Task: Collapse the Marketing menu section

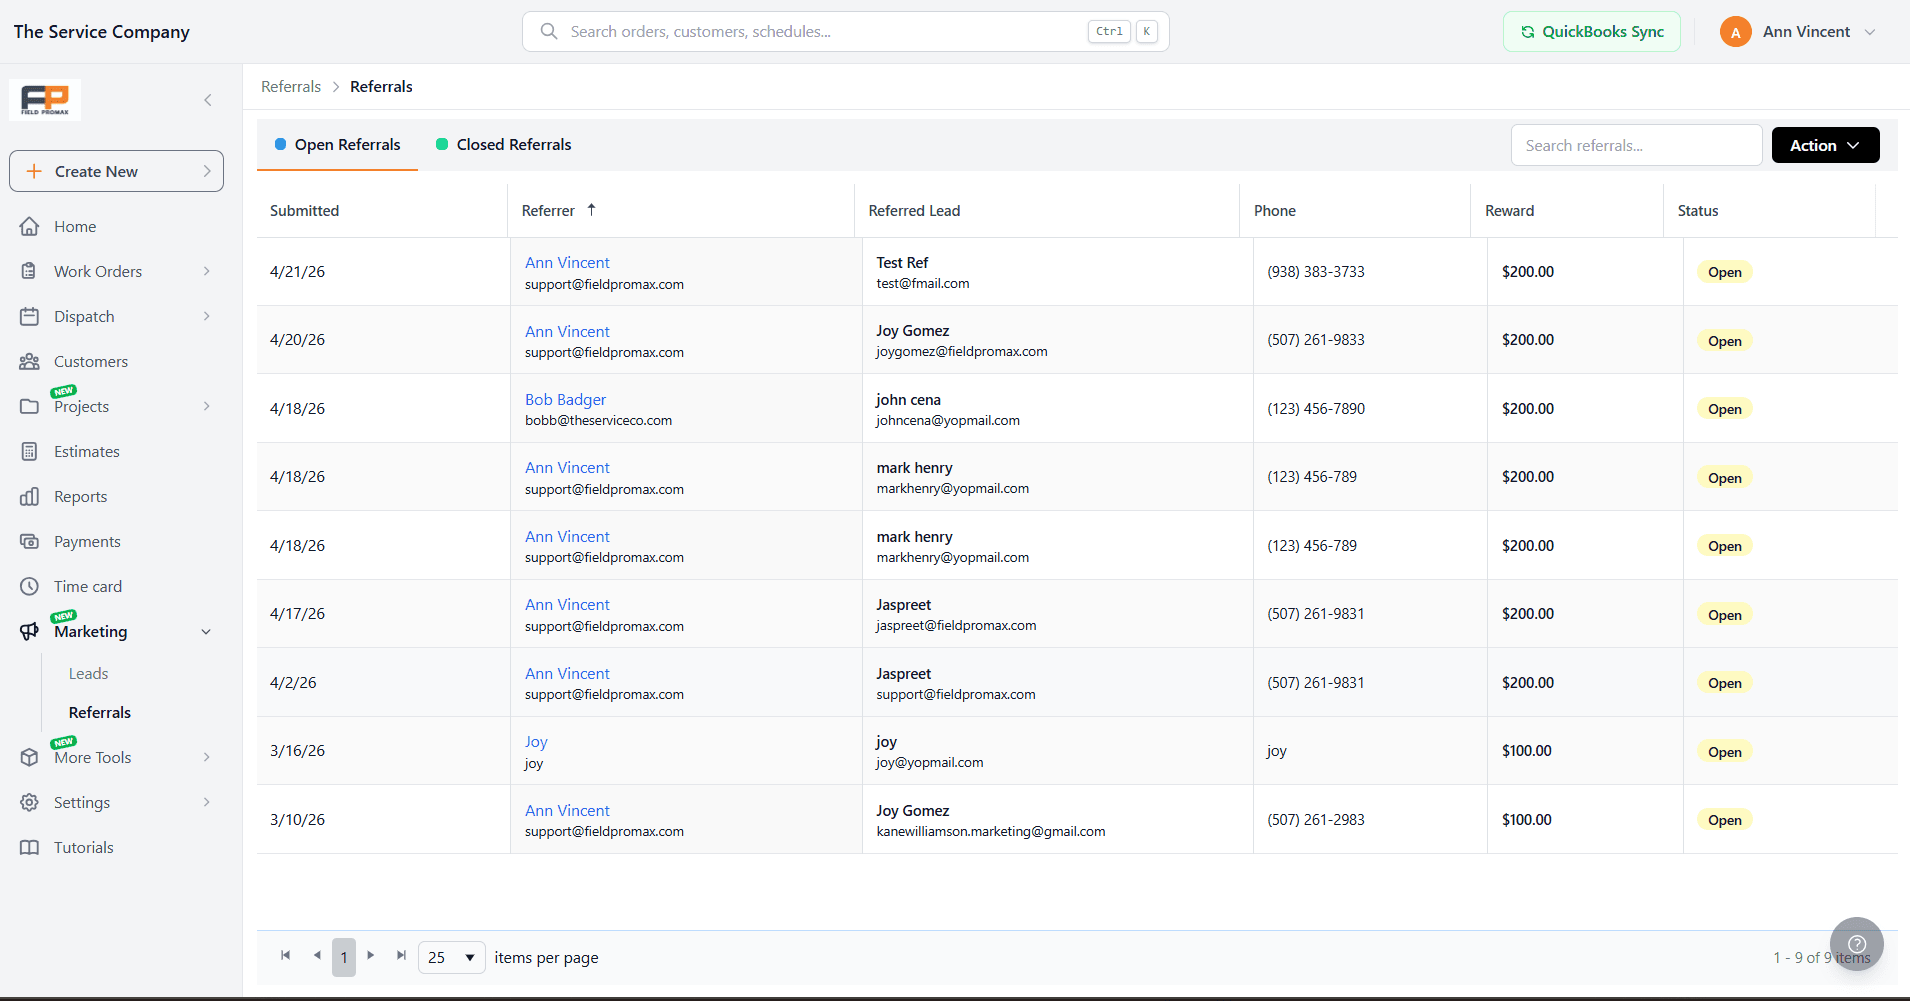Action: pyautogui.click(x=207, y=632)
